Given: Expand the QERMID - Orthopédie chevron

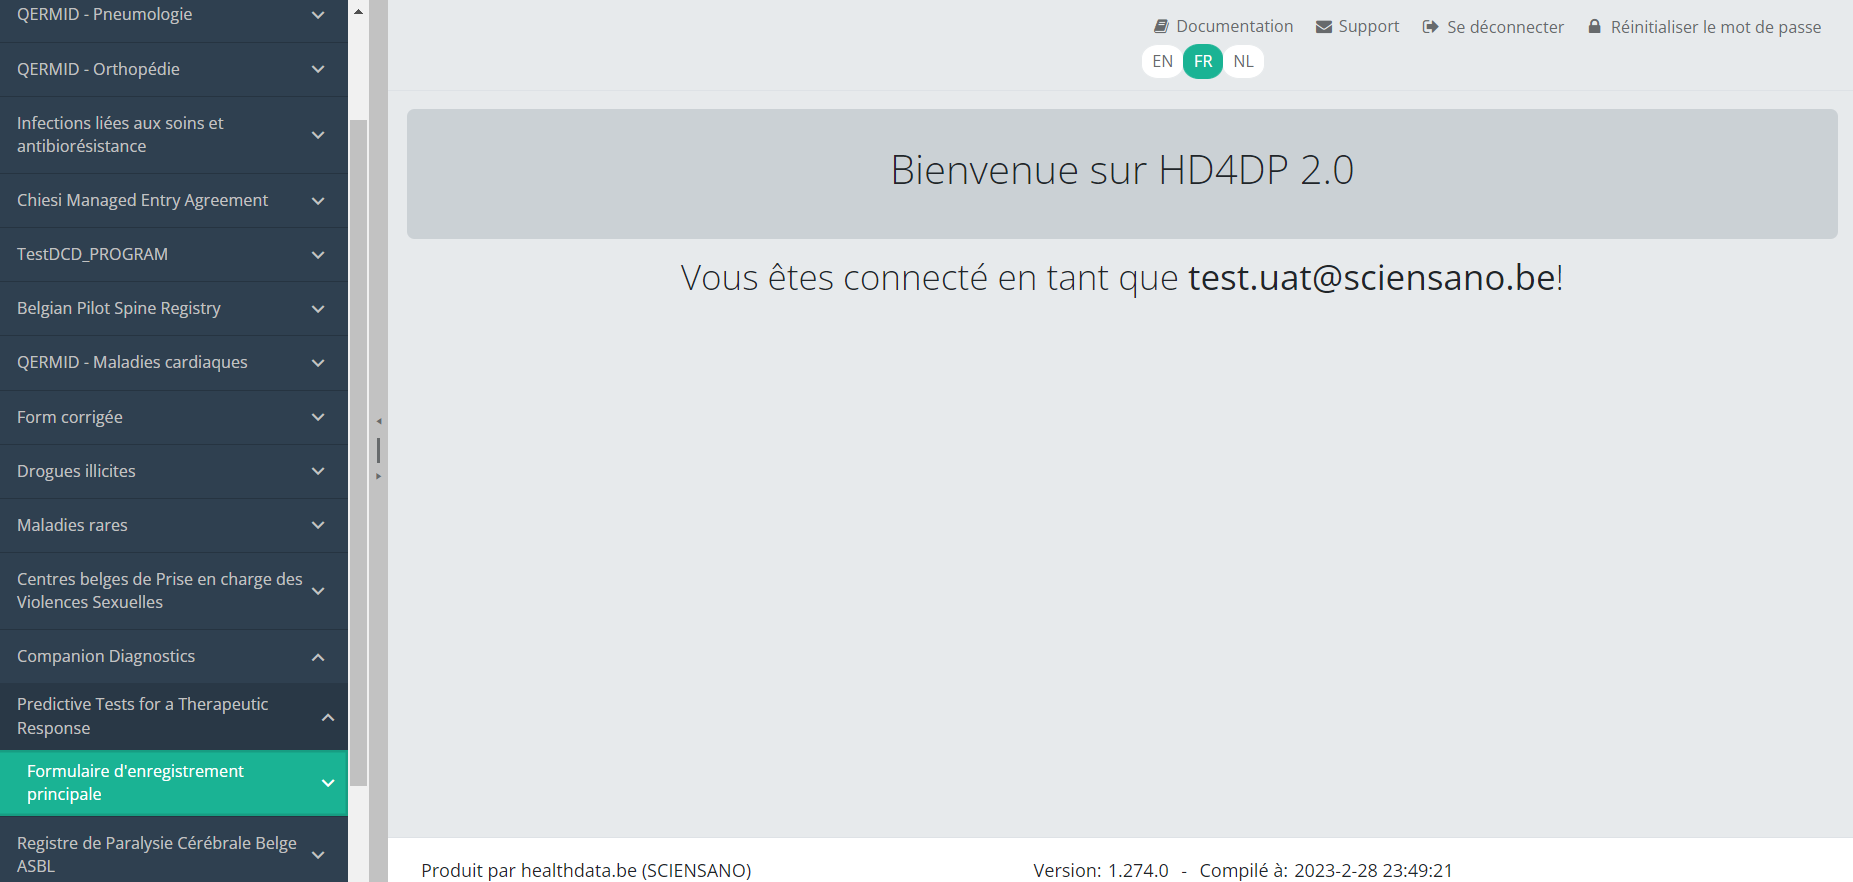Looking at the screenshot, I should 318,69.
